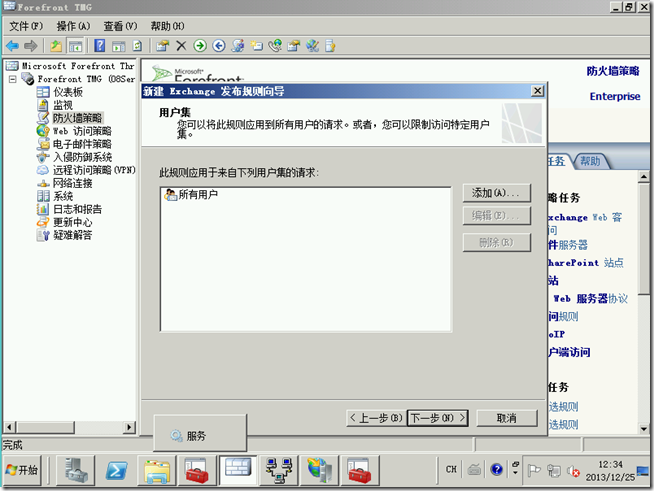Select 防火墙策略 node in the tree

coord(77,118)
